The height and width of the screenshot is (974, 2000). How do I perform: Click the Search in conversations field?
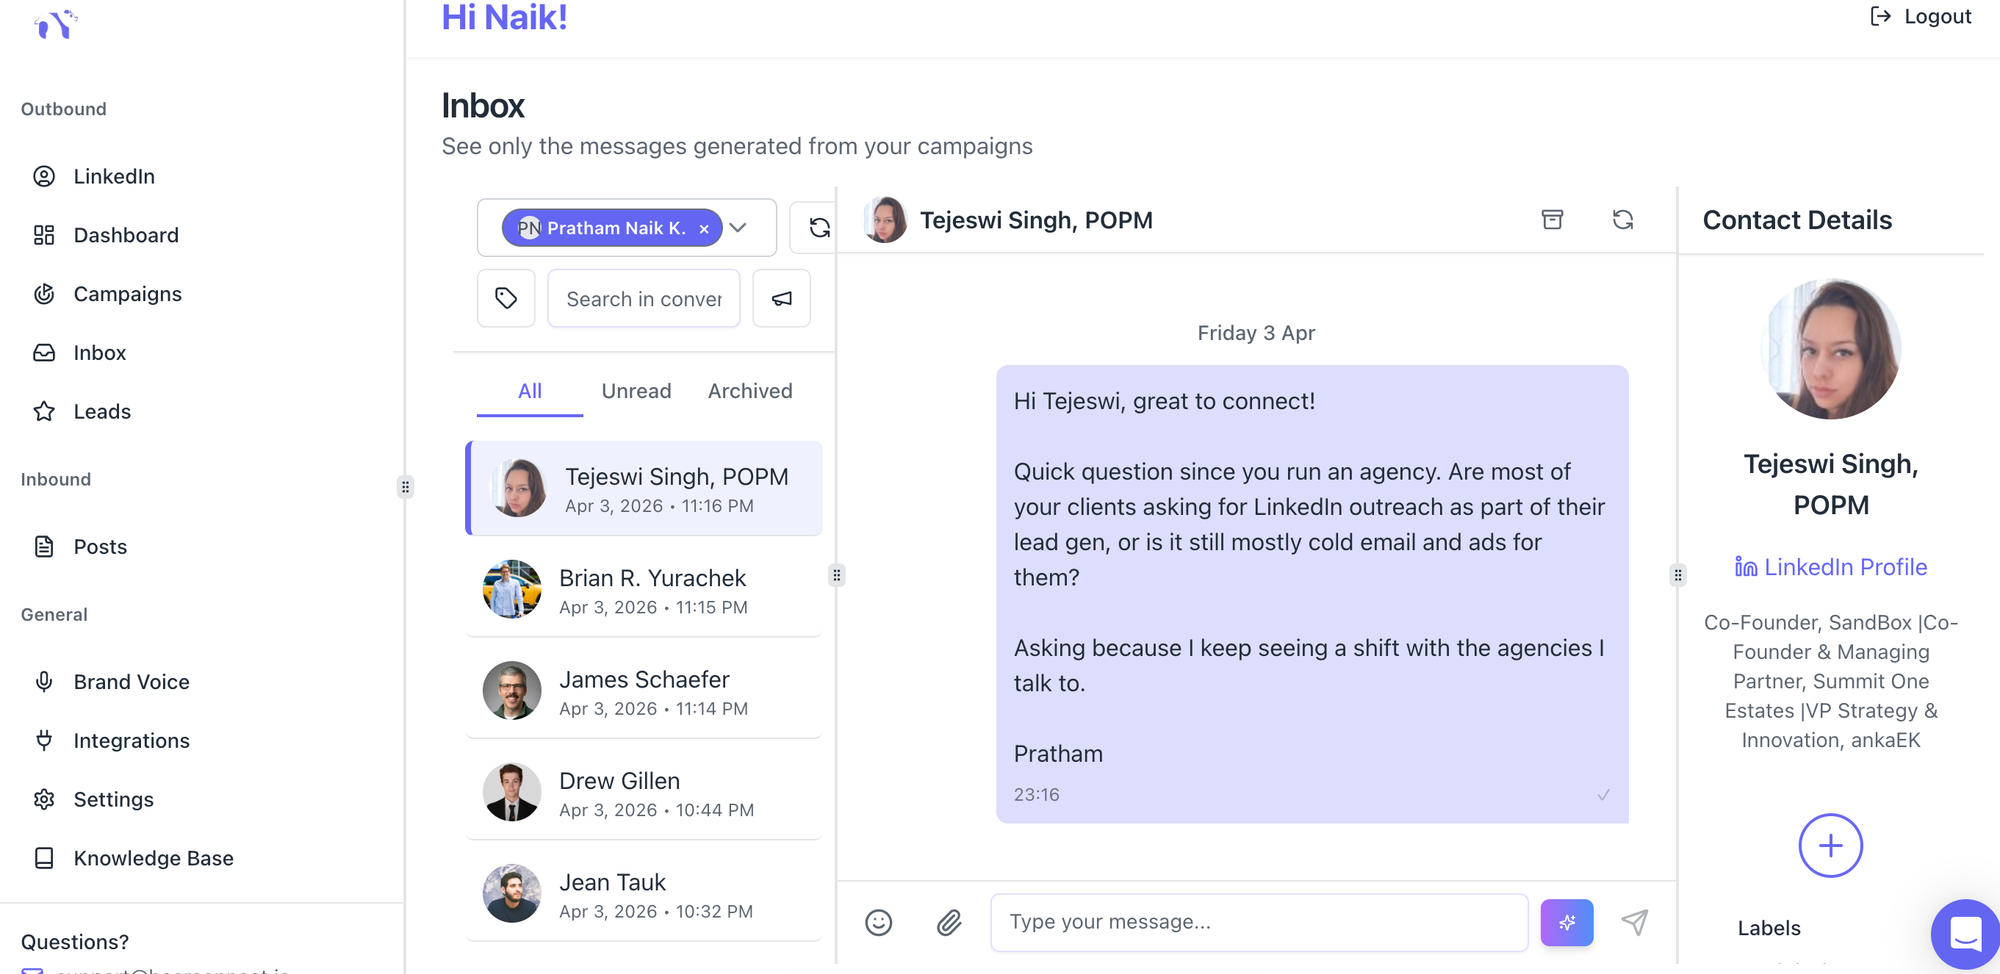(644, 299)
